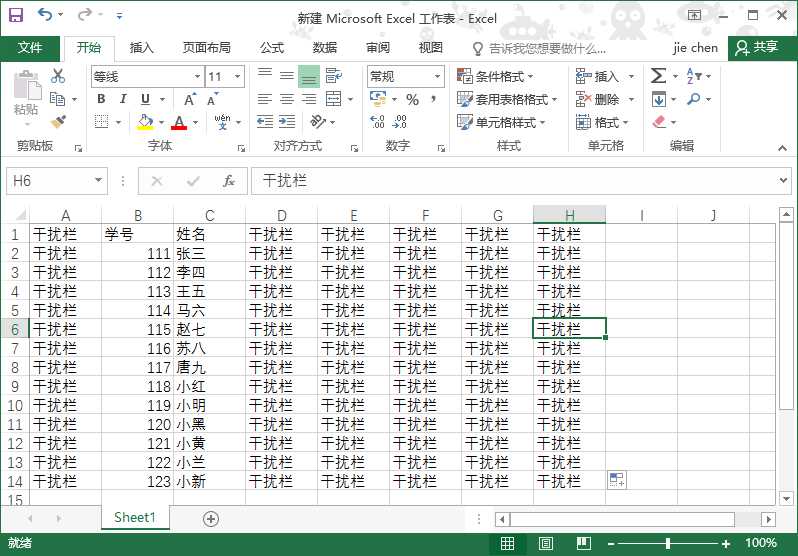This screenshot has height=556, width=798.
Task: Click the Cut scissors icon
Action: tap(58, 76)
